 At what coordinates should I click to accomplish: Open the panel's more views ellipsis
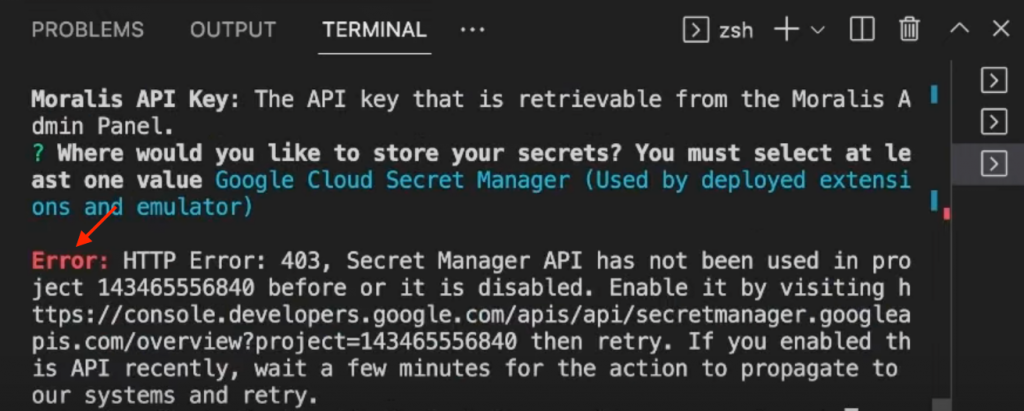(472, 30)
